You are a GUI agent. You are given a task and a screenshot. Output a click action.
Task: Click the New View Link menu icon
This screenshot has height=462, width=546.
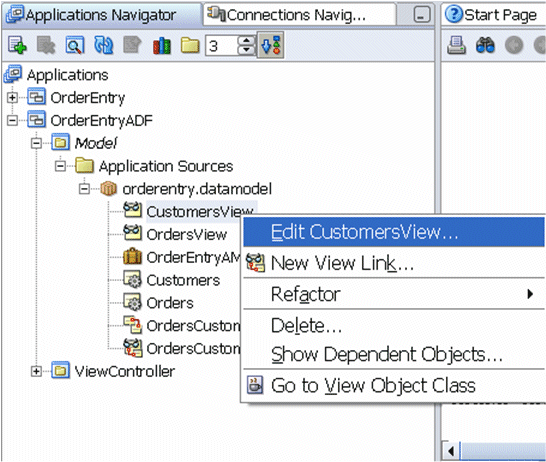pyautogui.click(x=255, y=263)
